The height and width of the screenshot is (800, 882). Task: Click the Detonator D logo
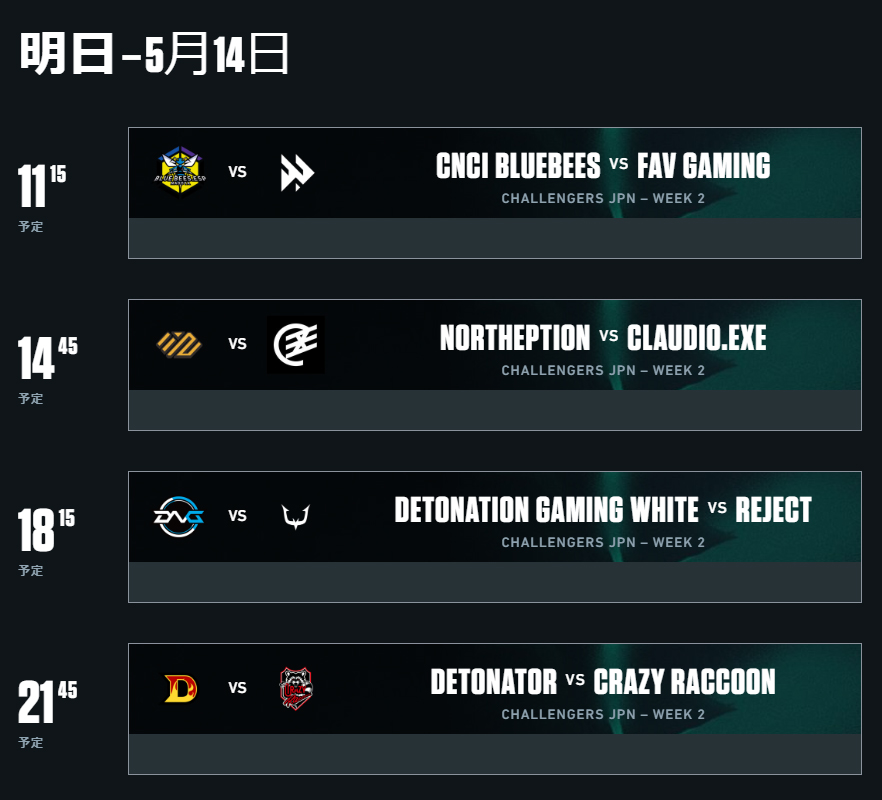point(180,689)
